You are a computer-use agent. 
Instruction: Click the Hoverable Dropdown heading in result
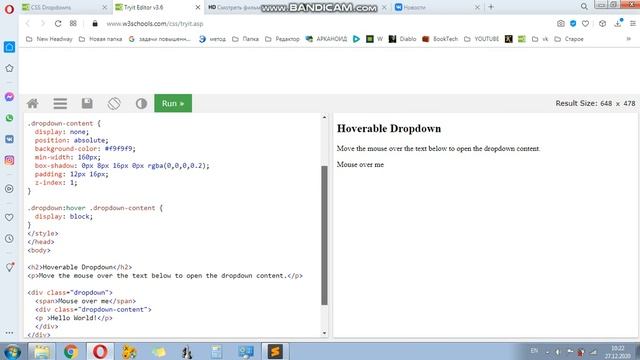point(389,129)
